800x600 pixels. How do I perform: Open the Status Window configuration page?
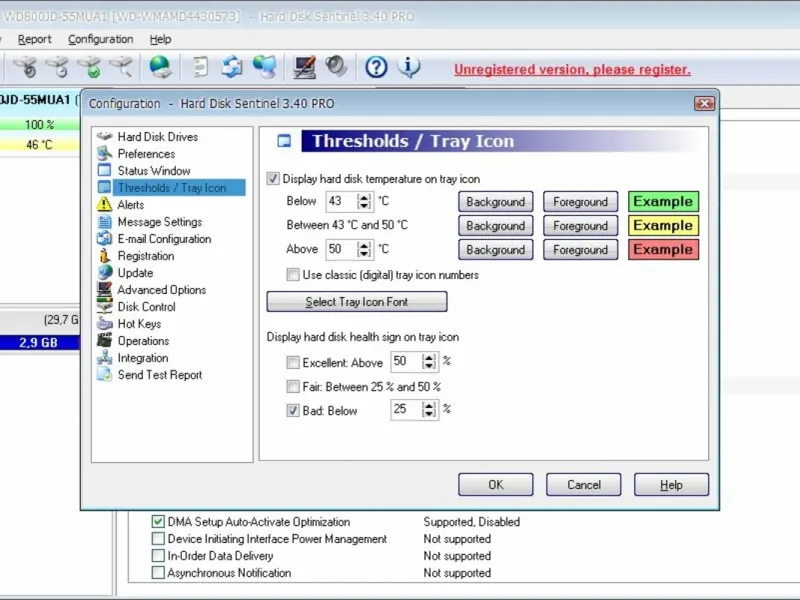click(x=154, y=170)
